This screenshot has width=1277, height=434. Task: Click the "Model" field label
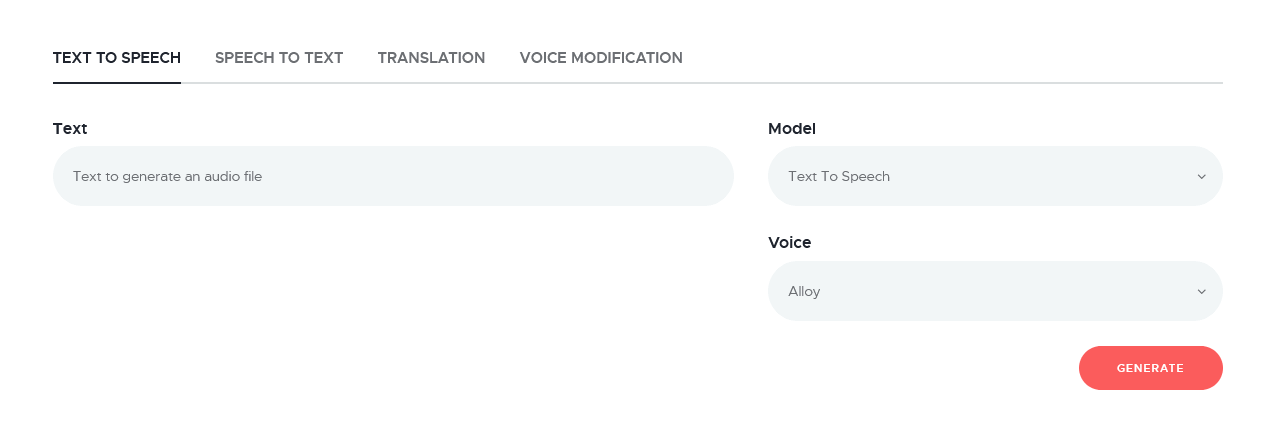point(792,129)
